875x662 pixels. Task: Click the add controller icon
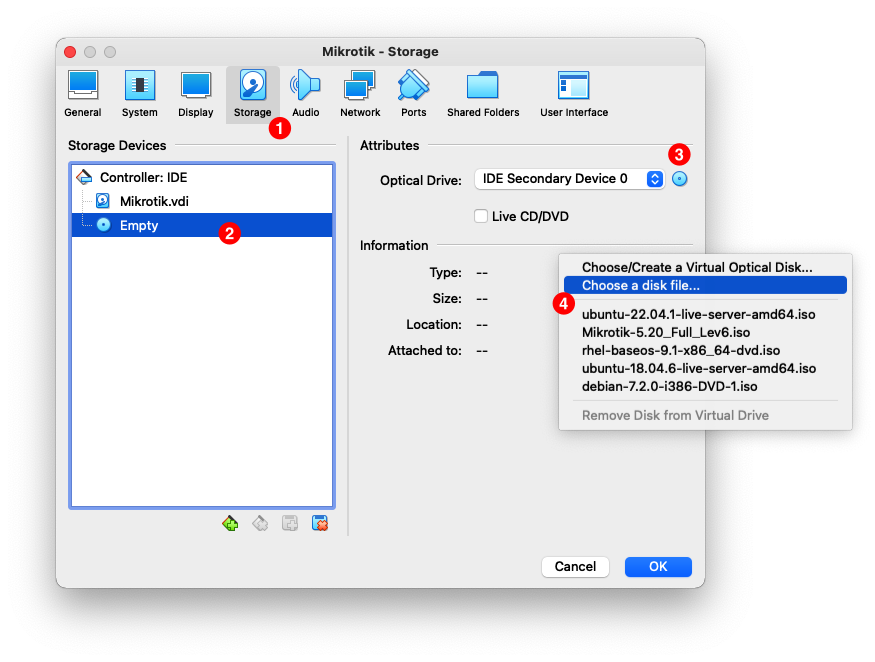coord(230,523)
